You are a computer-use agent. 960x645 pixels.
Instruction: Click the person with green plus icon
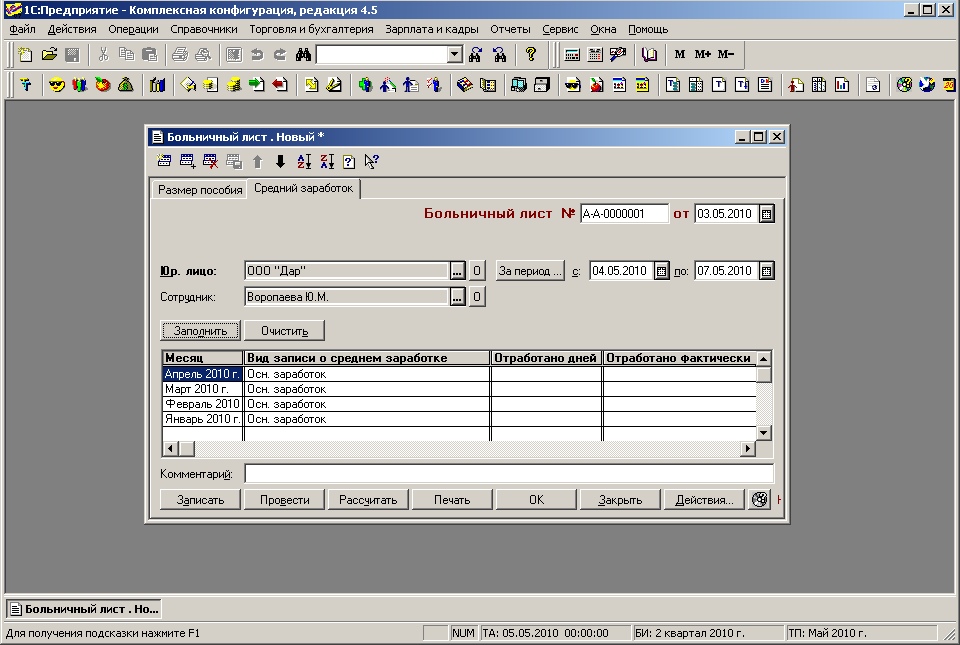point(366,85)
